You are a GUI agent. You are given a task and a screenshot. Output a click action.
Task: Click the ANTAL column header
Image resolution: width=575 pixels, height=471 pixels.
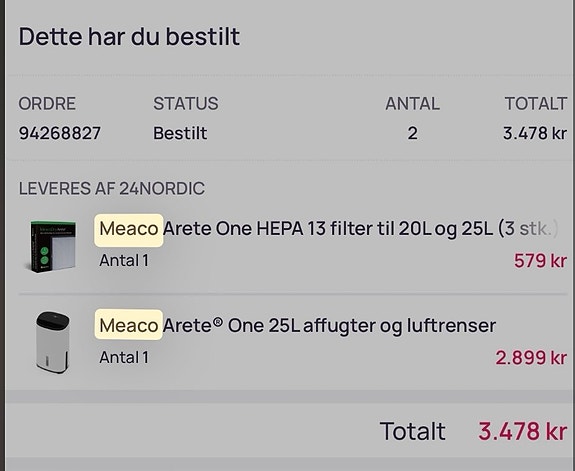click(x=413, y=103)
